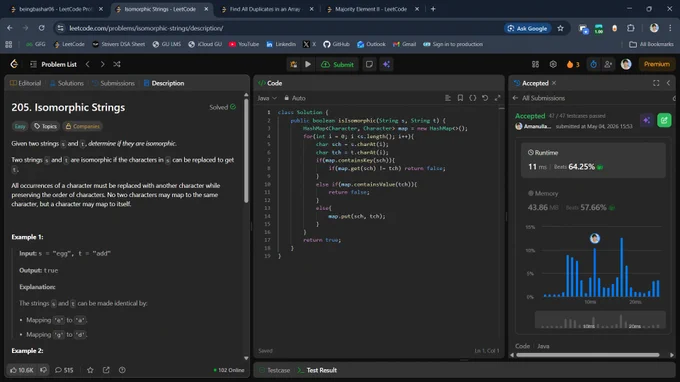Click the Easy difficulty badge
The image size is (680, 382).
(20, 126)
